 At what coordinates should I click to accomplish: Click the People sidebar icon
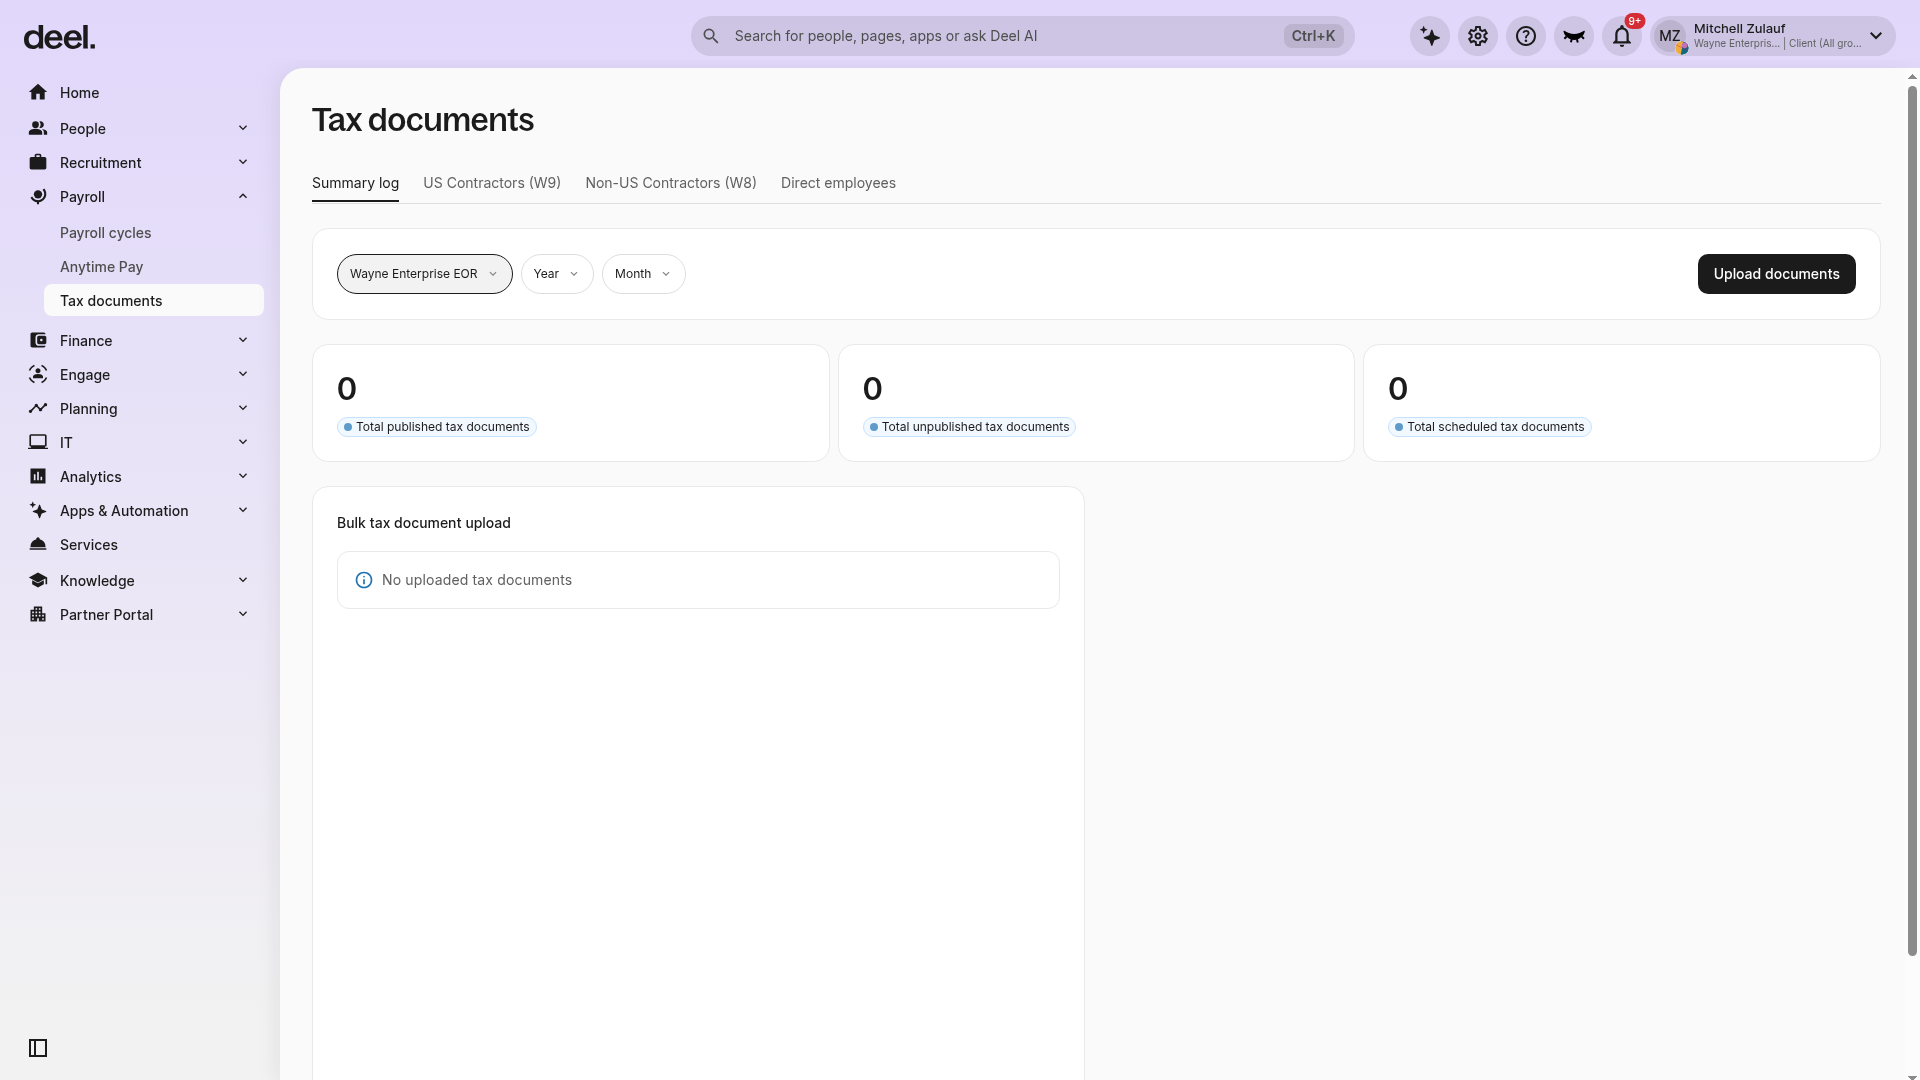click(x=38, y=128)
